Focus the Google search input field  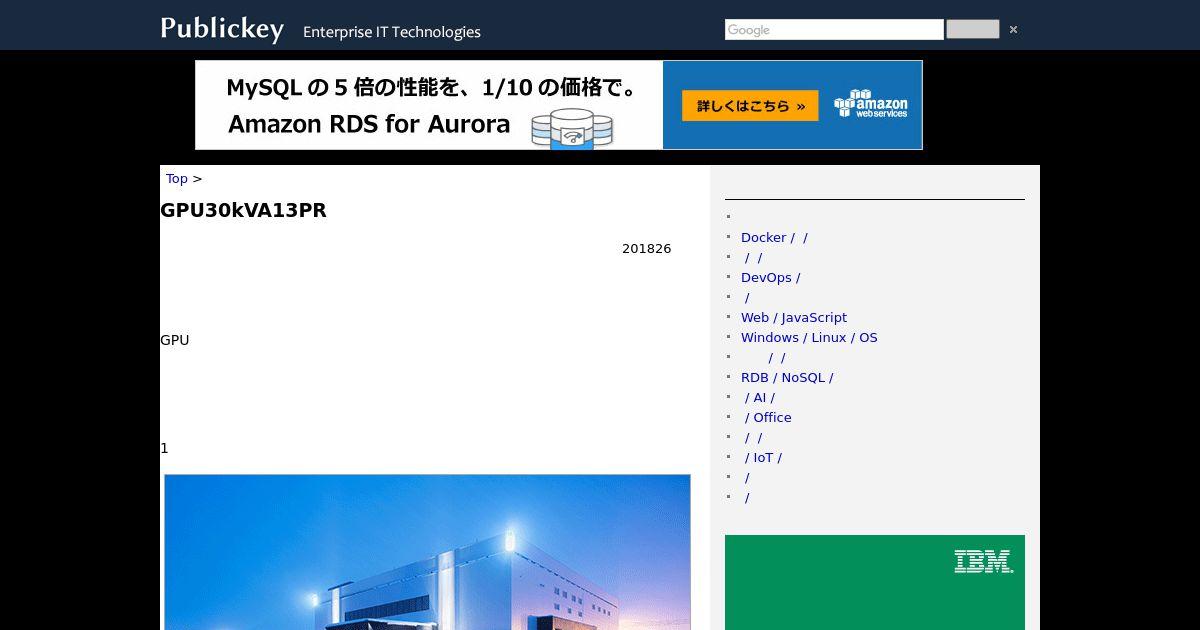tap(834, 30)
